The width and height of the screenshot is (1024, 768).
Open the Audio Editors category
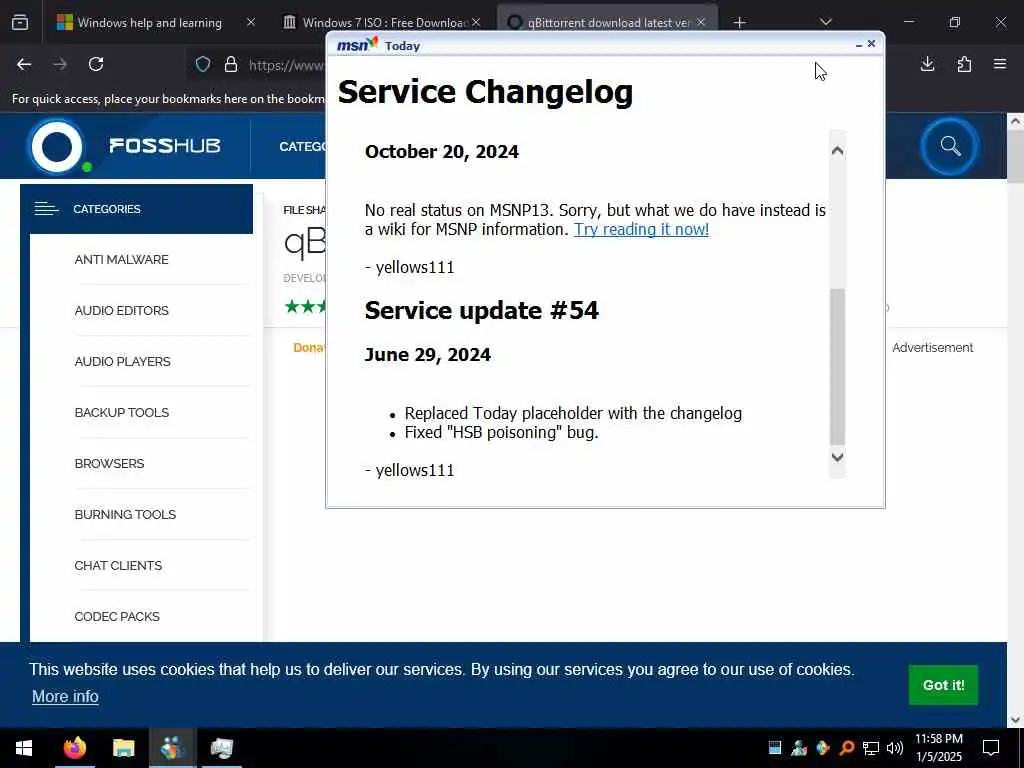point(121,311)
